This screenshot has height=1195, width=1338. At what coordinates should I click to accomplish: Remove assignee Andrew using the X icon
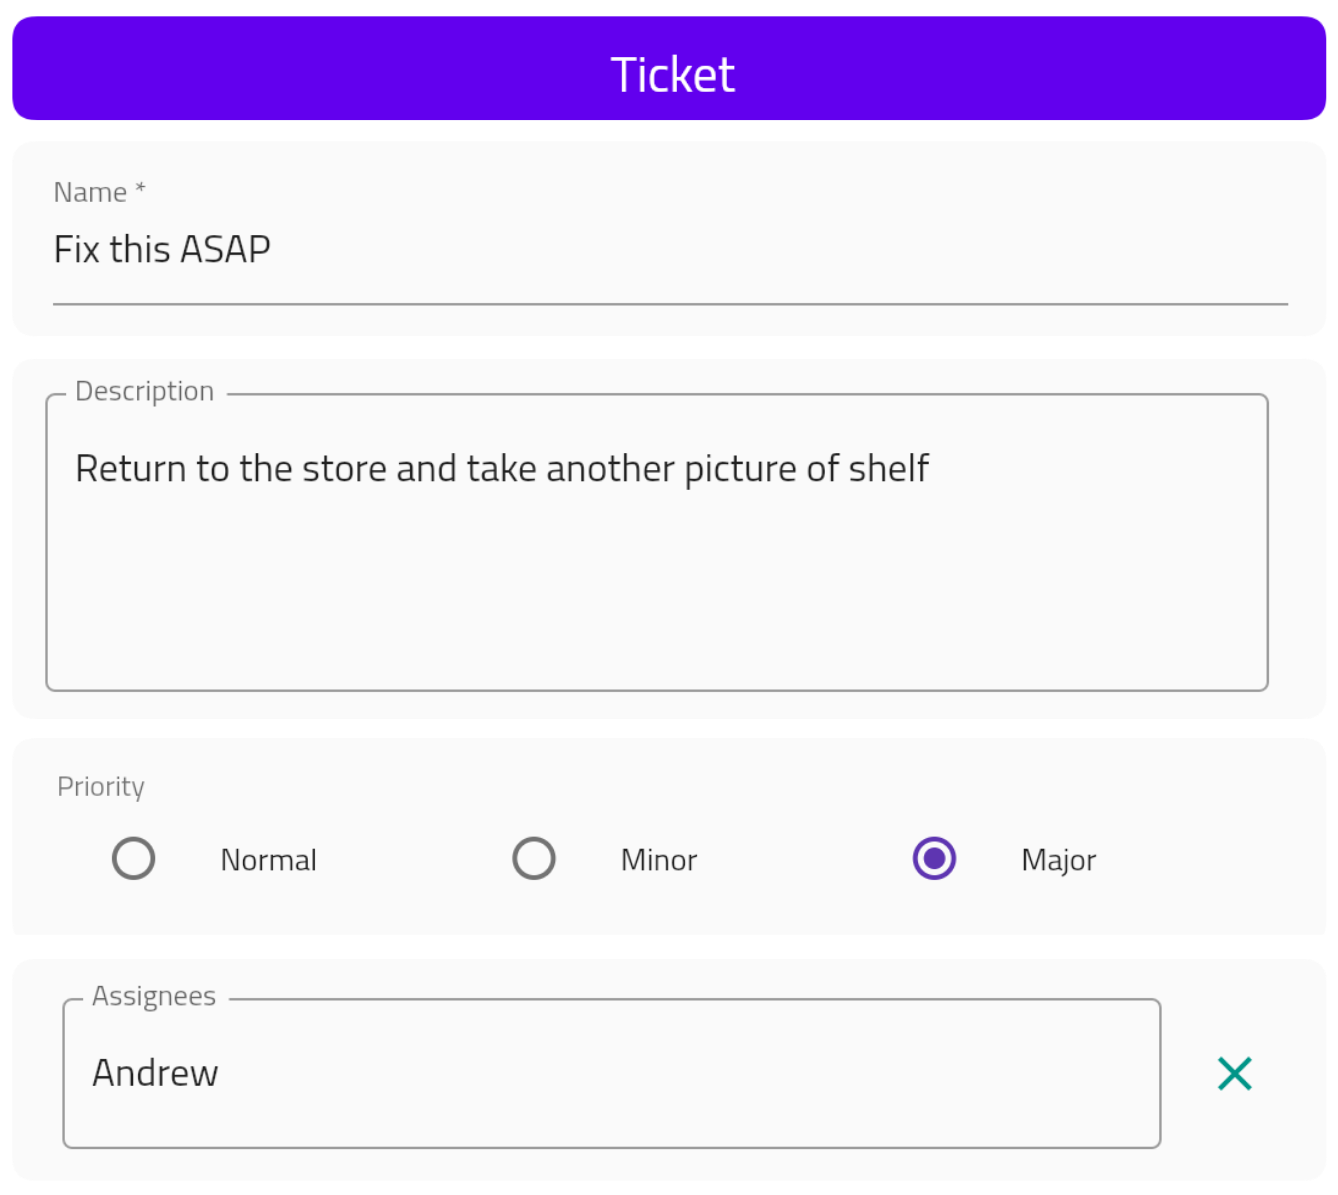click(1235, 1073)
